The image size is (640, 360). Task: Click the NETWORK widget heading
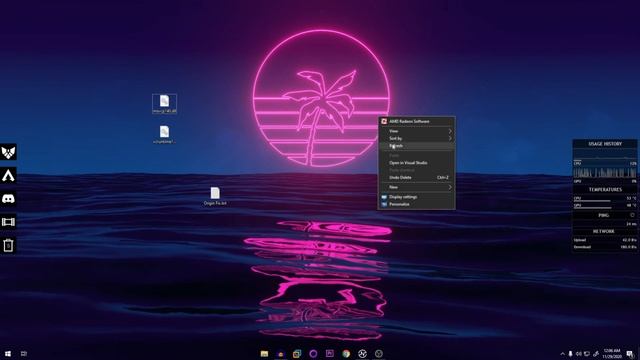tap(604, 231)
